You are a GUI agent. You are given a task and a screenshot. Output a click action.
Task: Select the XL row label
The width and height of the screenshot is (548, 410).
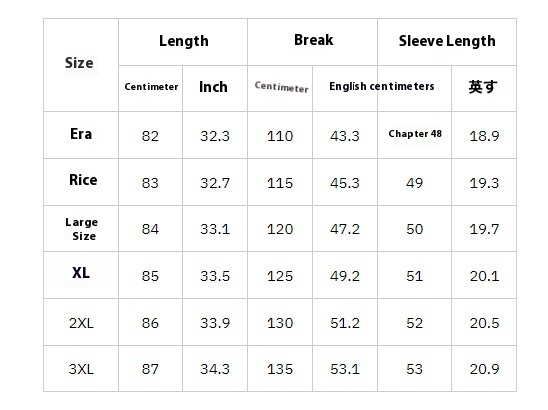pos(81,273)
